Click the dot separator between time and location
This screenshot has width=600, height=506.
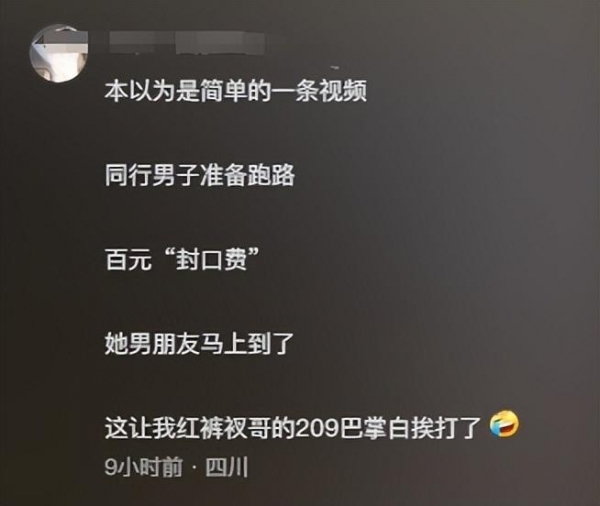(x=194, y=468)
